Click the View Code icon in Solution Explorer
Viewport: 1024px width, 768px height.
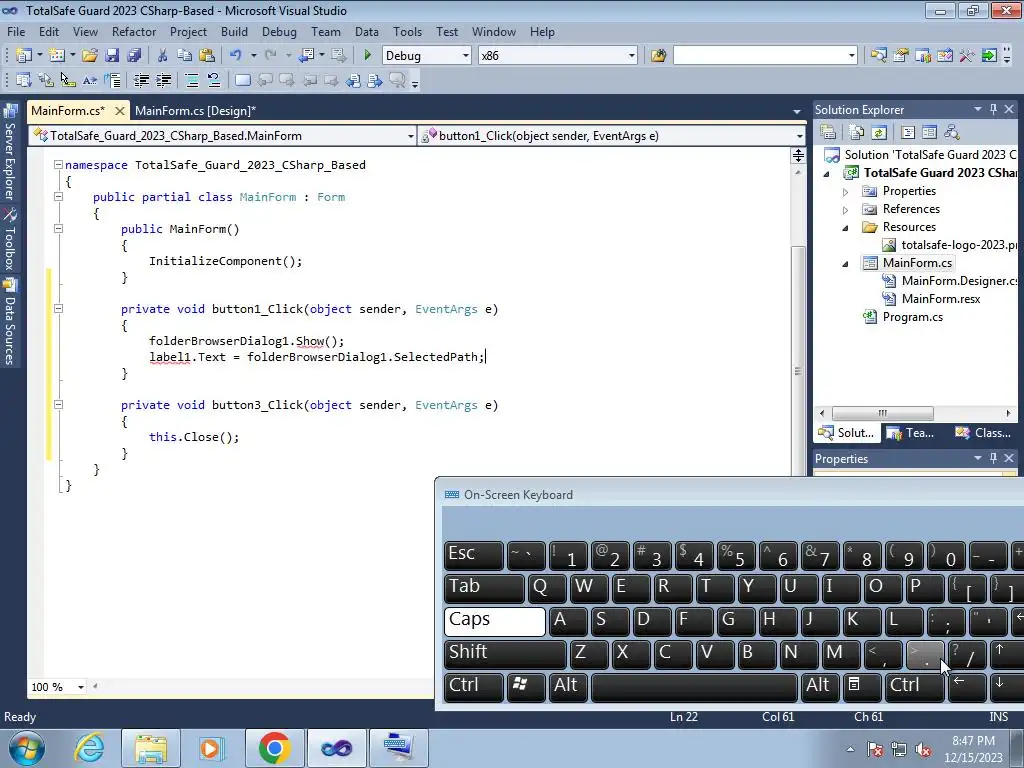click(x=908, y=133)
